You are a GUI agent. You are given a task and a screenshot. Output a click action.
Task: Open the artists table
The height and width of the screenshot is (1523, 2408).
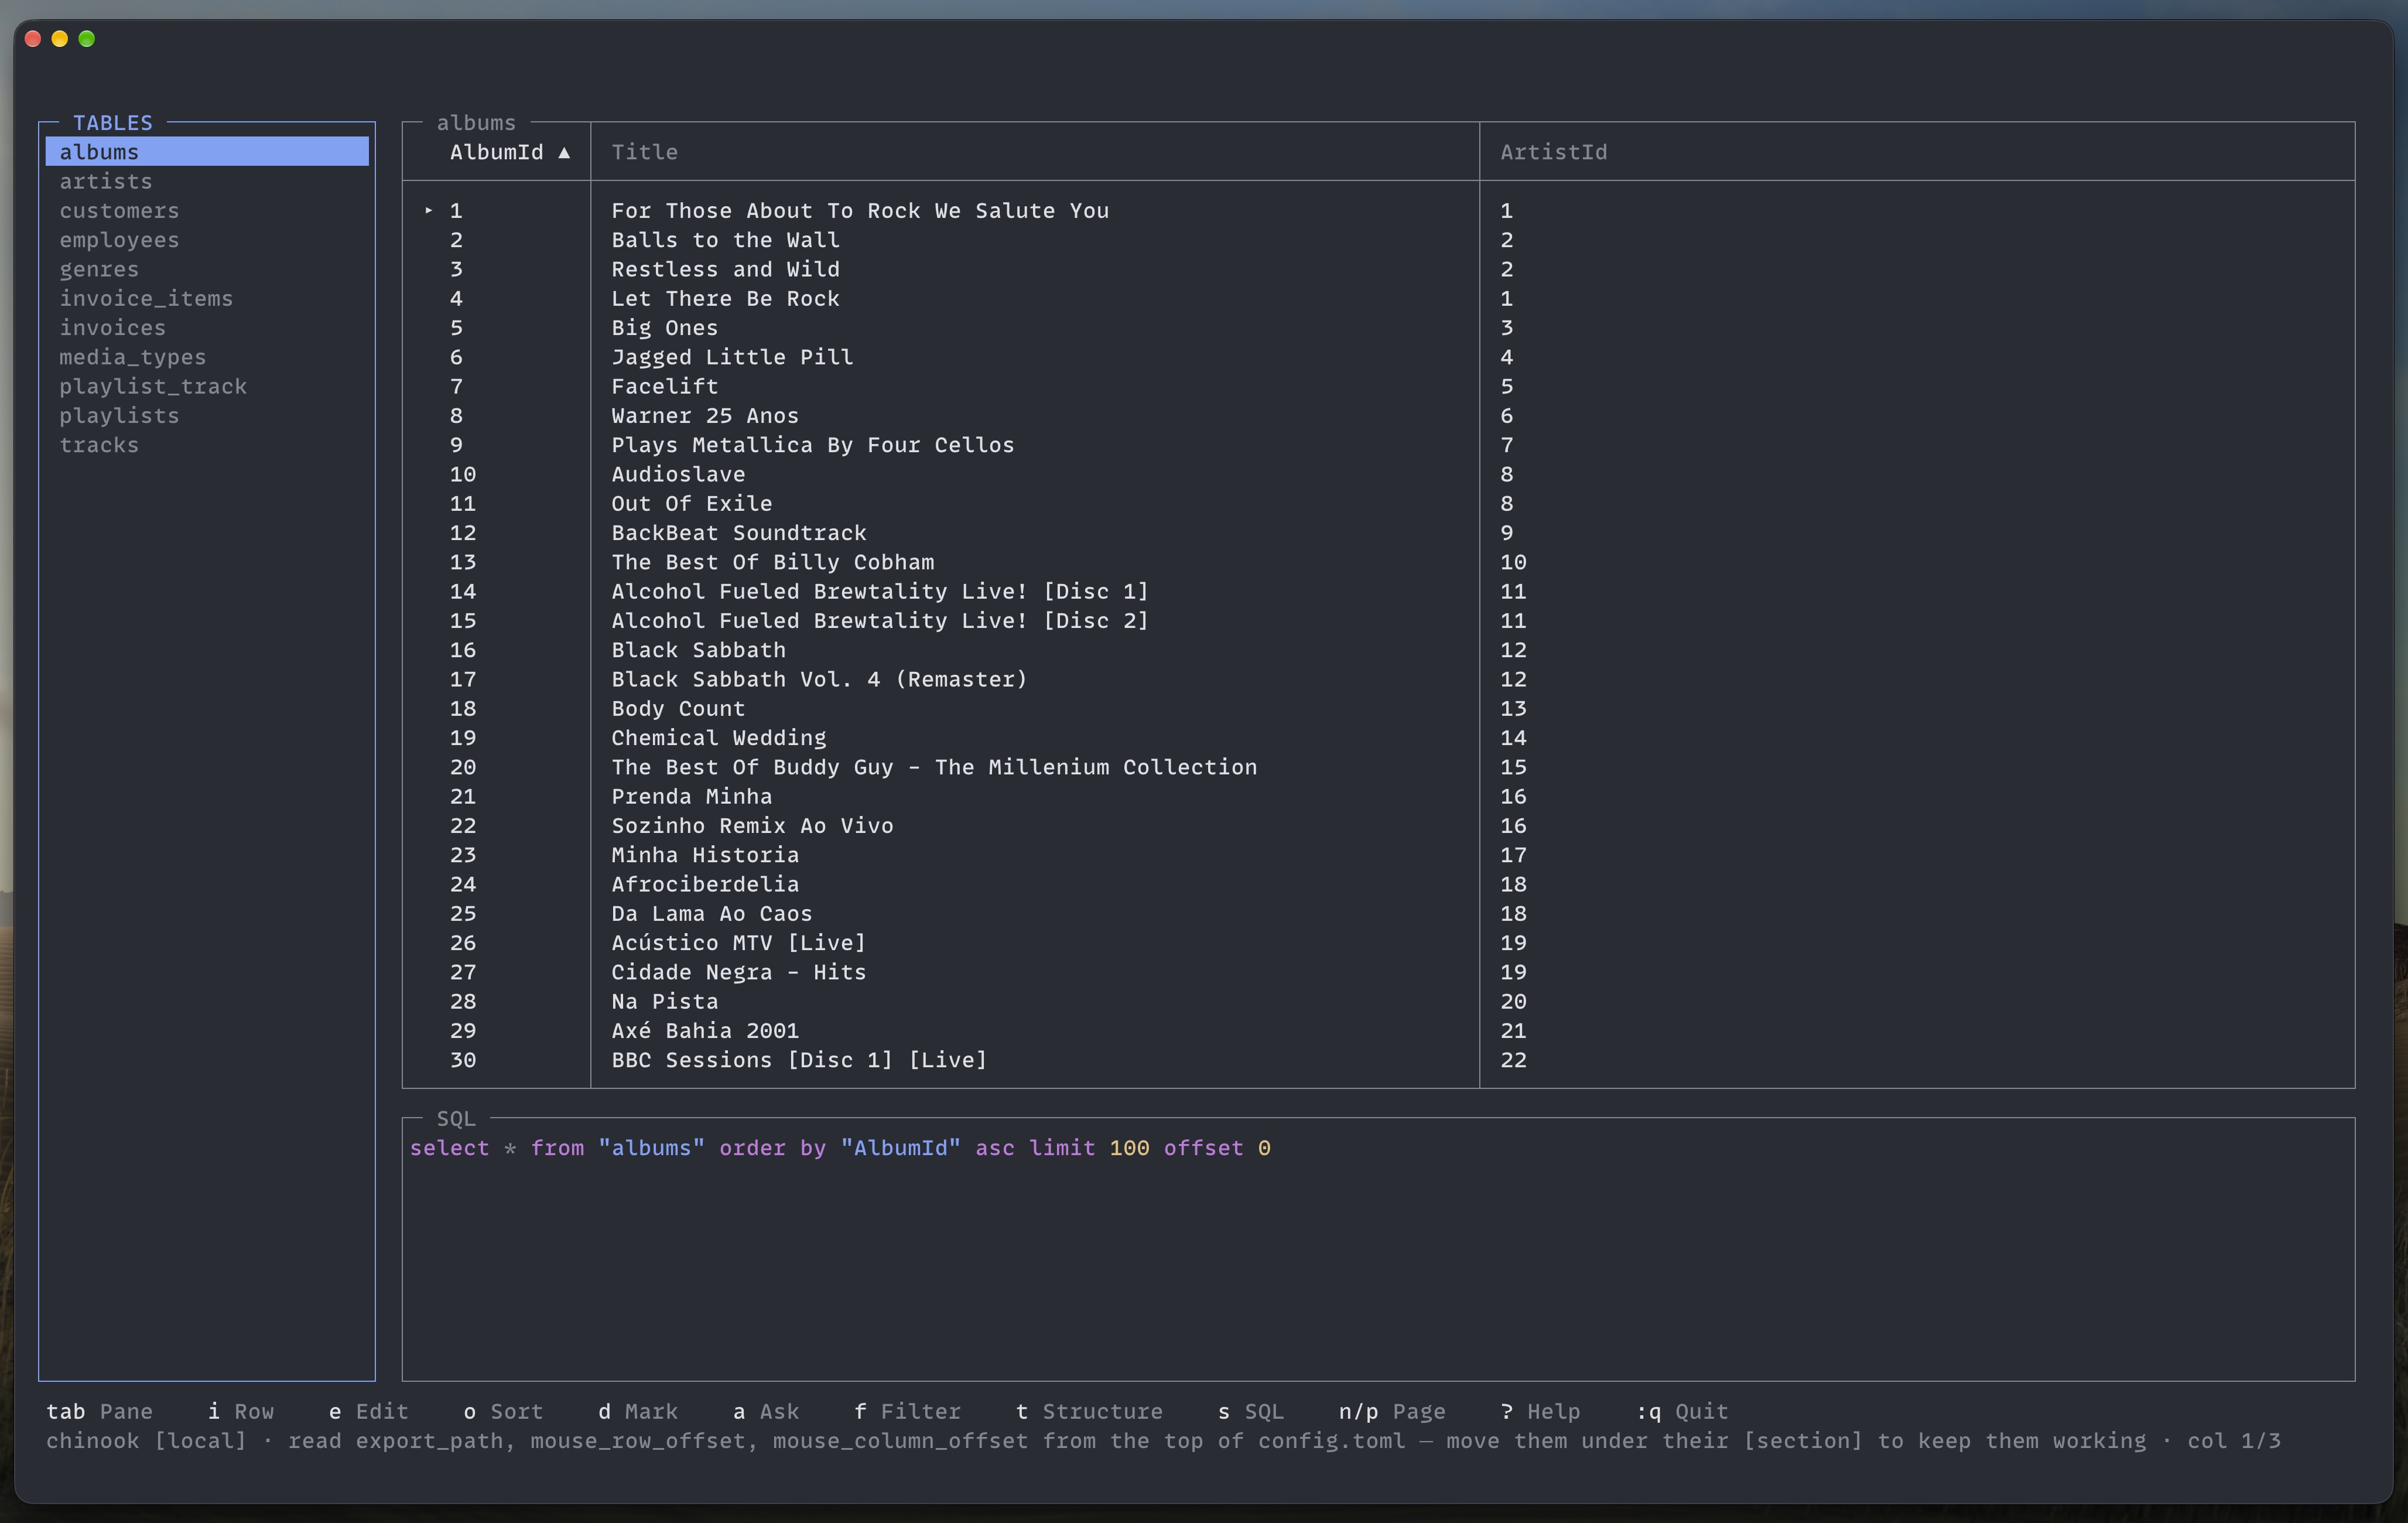pyautogui.click(x=106, y=181)
